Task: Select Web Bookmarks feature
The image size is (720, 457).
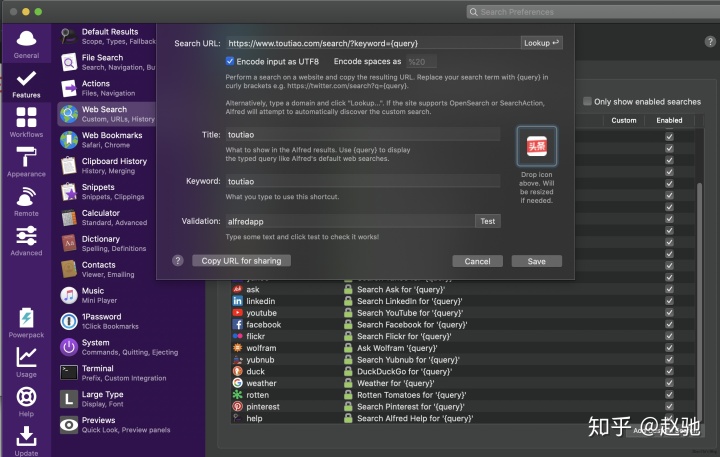Action: [x=108, y=140]
